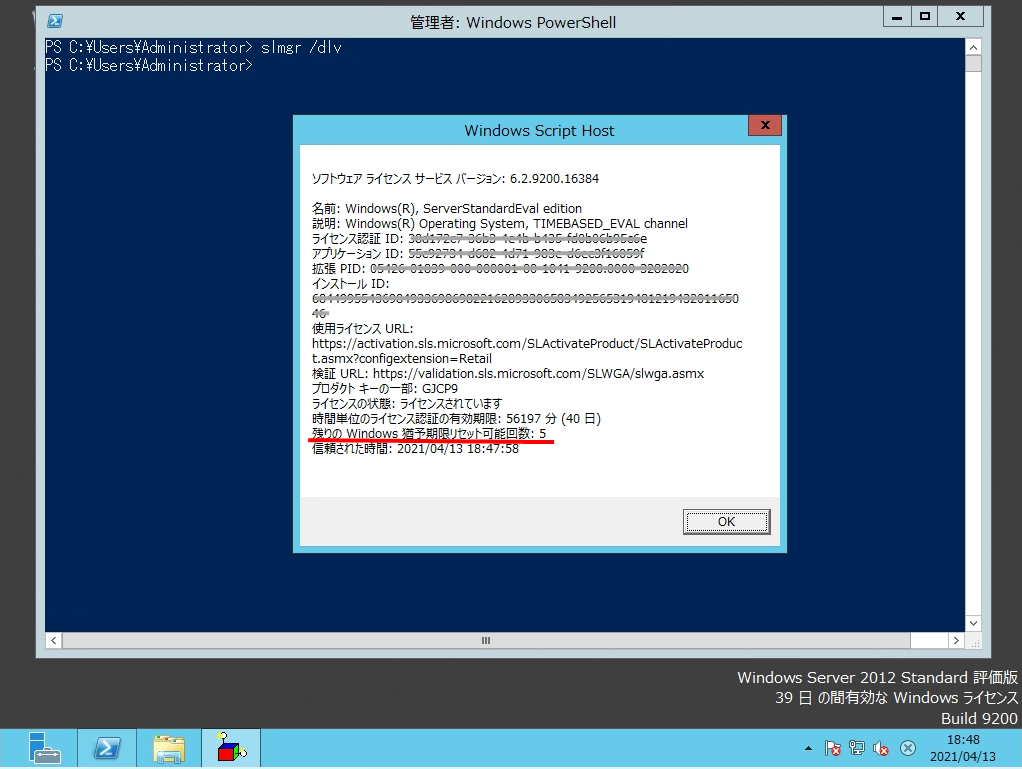Click the partial product key GJCP9 line
The width and height of the screenshot is (1022, 769).
(385, 388)
